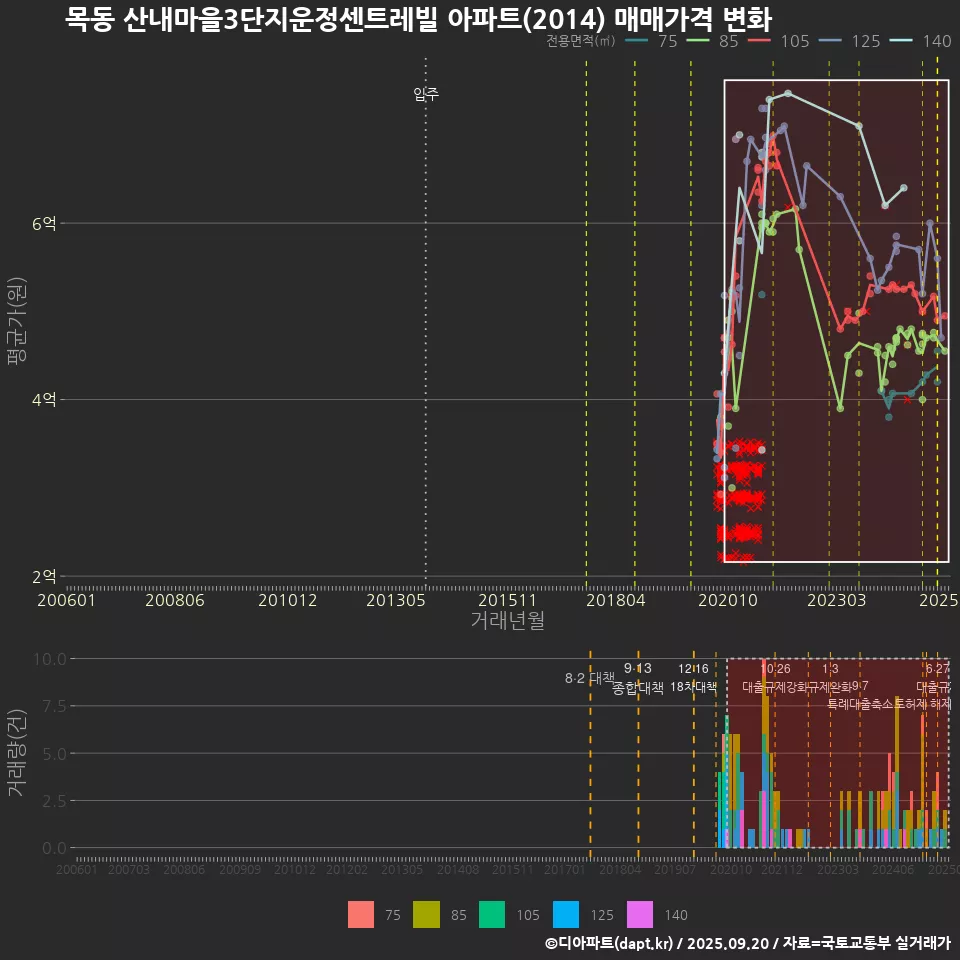960x960 pixels.
Task: Select the 105 line entry in top legend
Action: [x=779, y=41]
